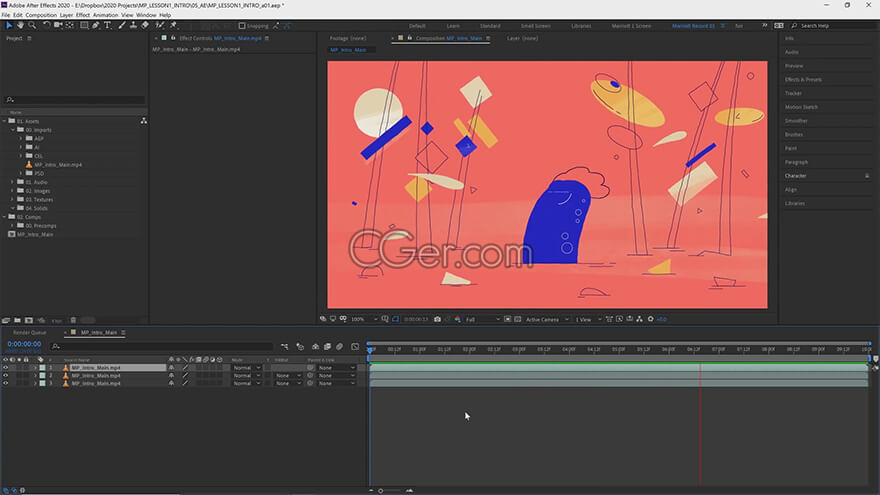880x495 pixels.
Task: Click Frame Blending enable icon in timeline
Action: (327, 347)
